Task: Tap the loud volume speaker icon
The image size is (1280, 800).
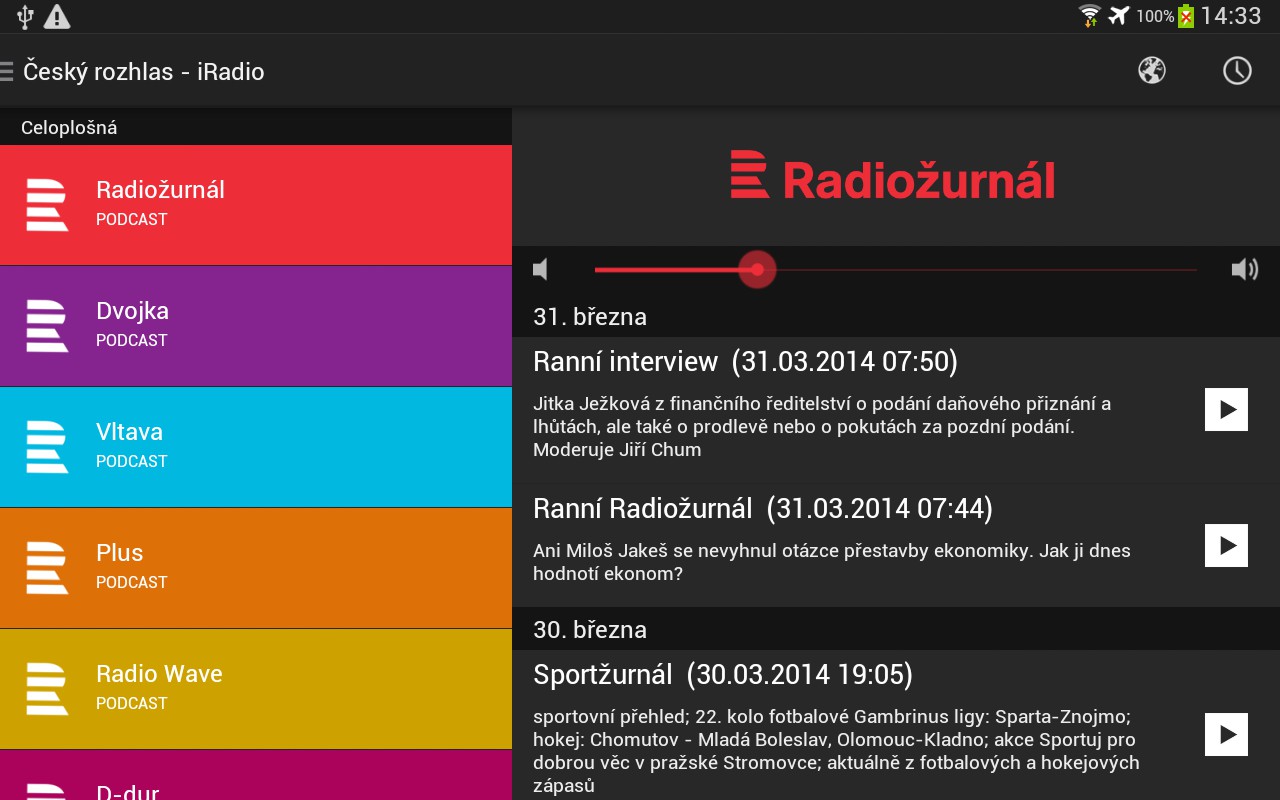Action: (x=1244, y=269)
